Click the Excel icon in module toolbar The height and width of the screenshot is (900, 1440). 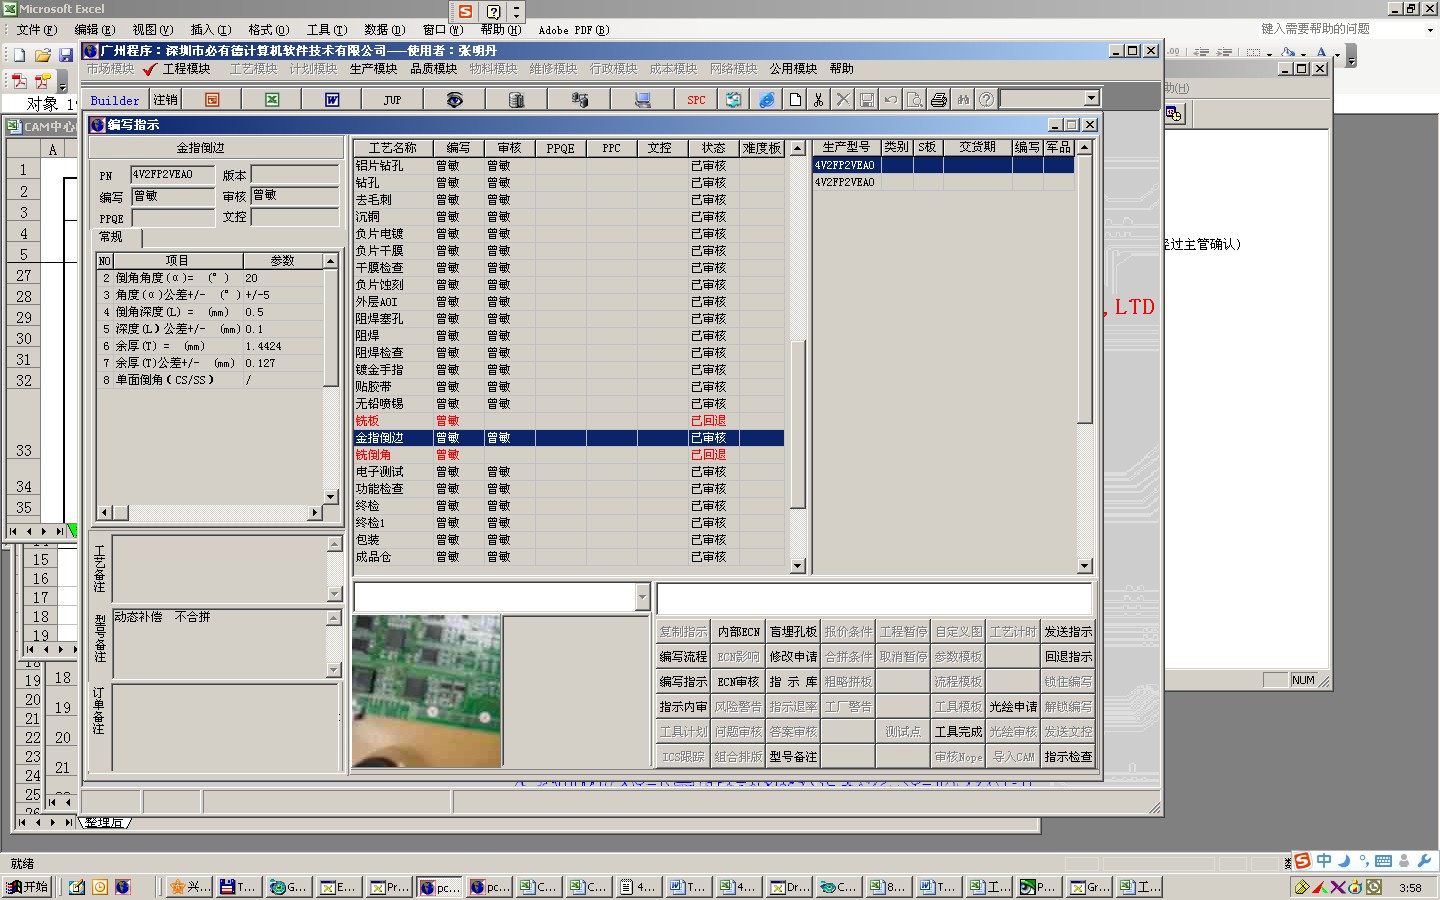point(272,100)
